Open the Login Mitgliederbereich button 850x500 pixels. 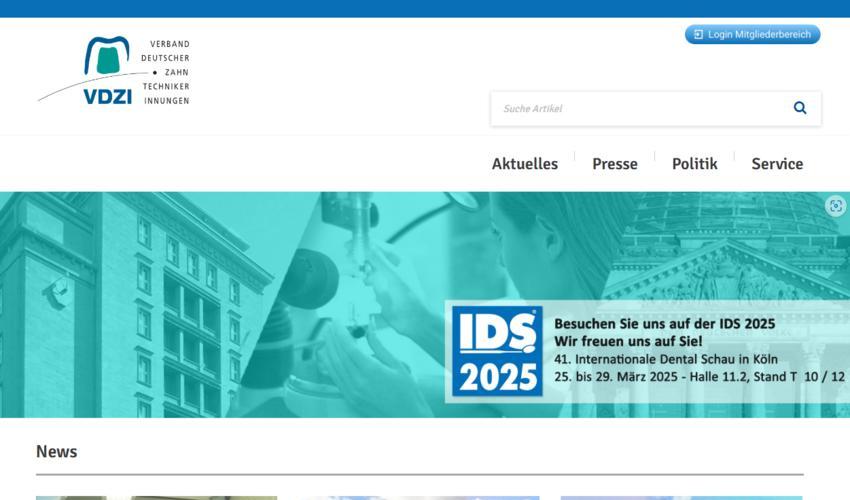tap(752, 34)
